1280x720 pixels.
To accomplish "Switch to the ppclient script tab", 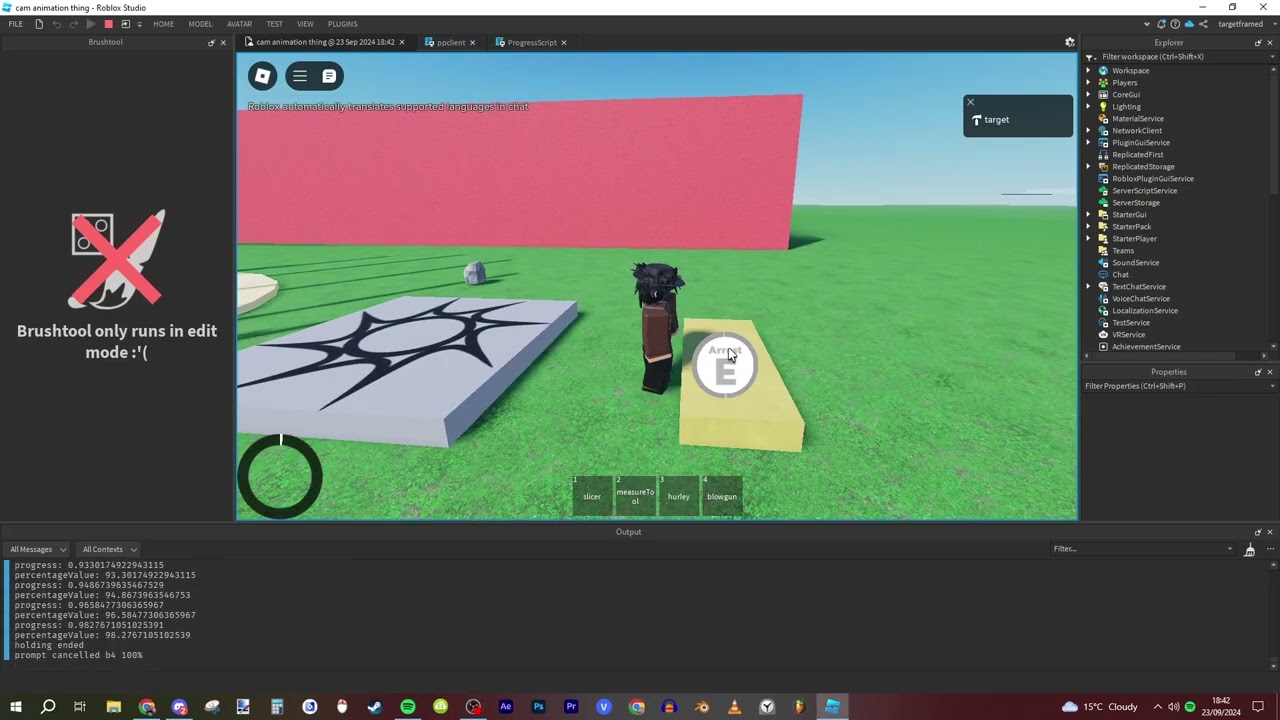I will point(450,42).
